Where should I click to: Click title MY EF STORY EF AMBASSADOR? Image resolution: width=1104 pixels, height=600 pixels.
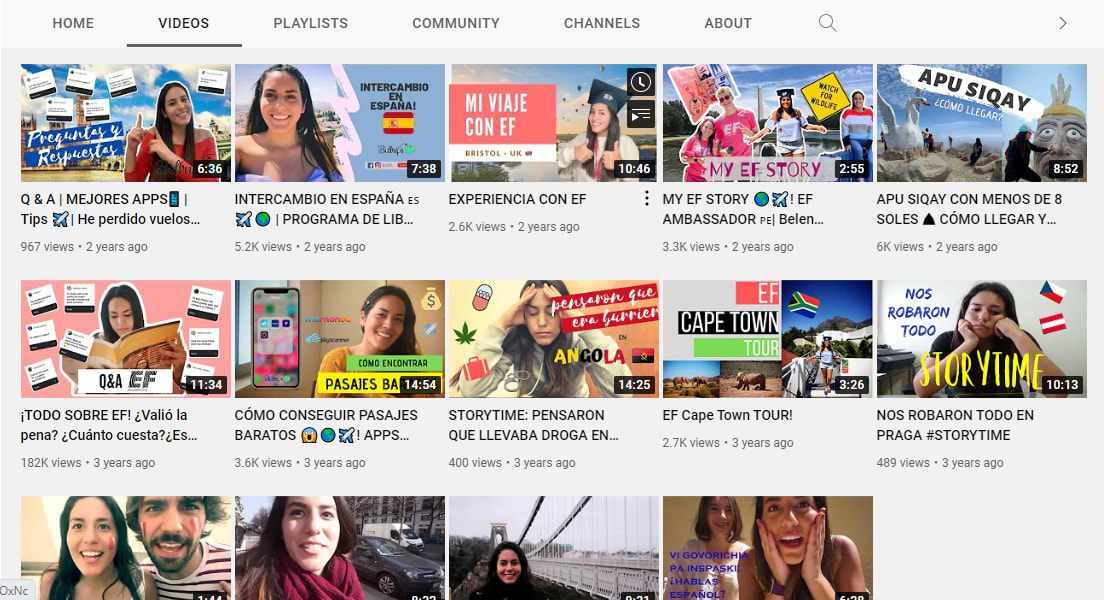[743, 209]
